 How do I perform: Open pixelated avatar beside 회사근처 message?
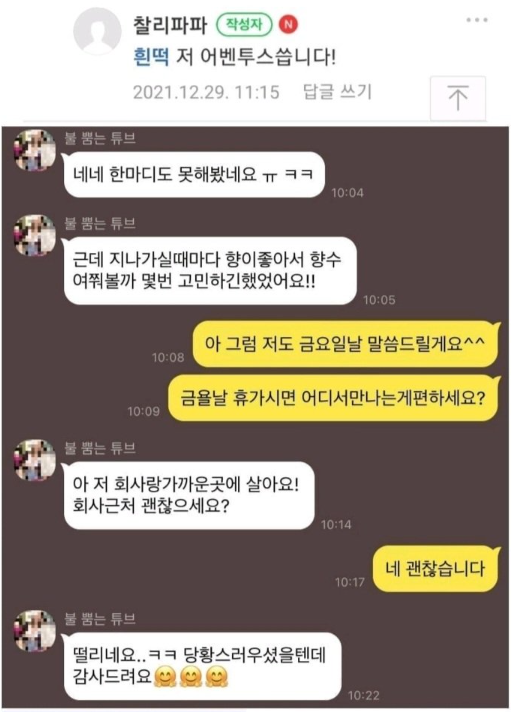point(35,460)
